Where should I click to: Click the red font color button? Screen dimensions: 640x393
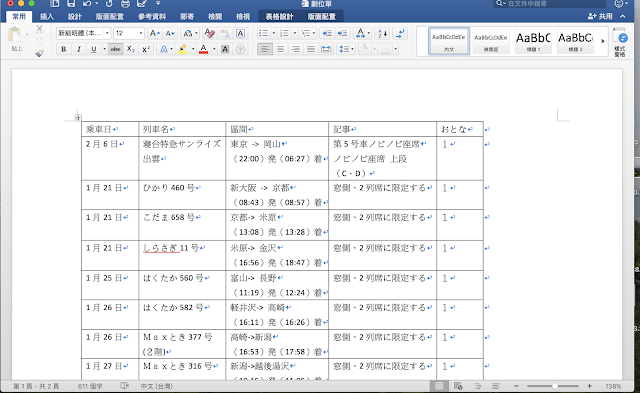pos(203,49)
